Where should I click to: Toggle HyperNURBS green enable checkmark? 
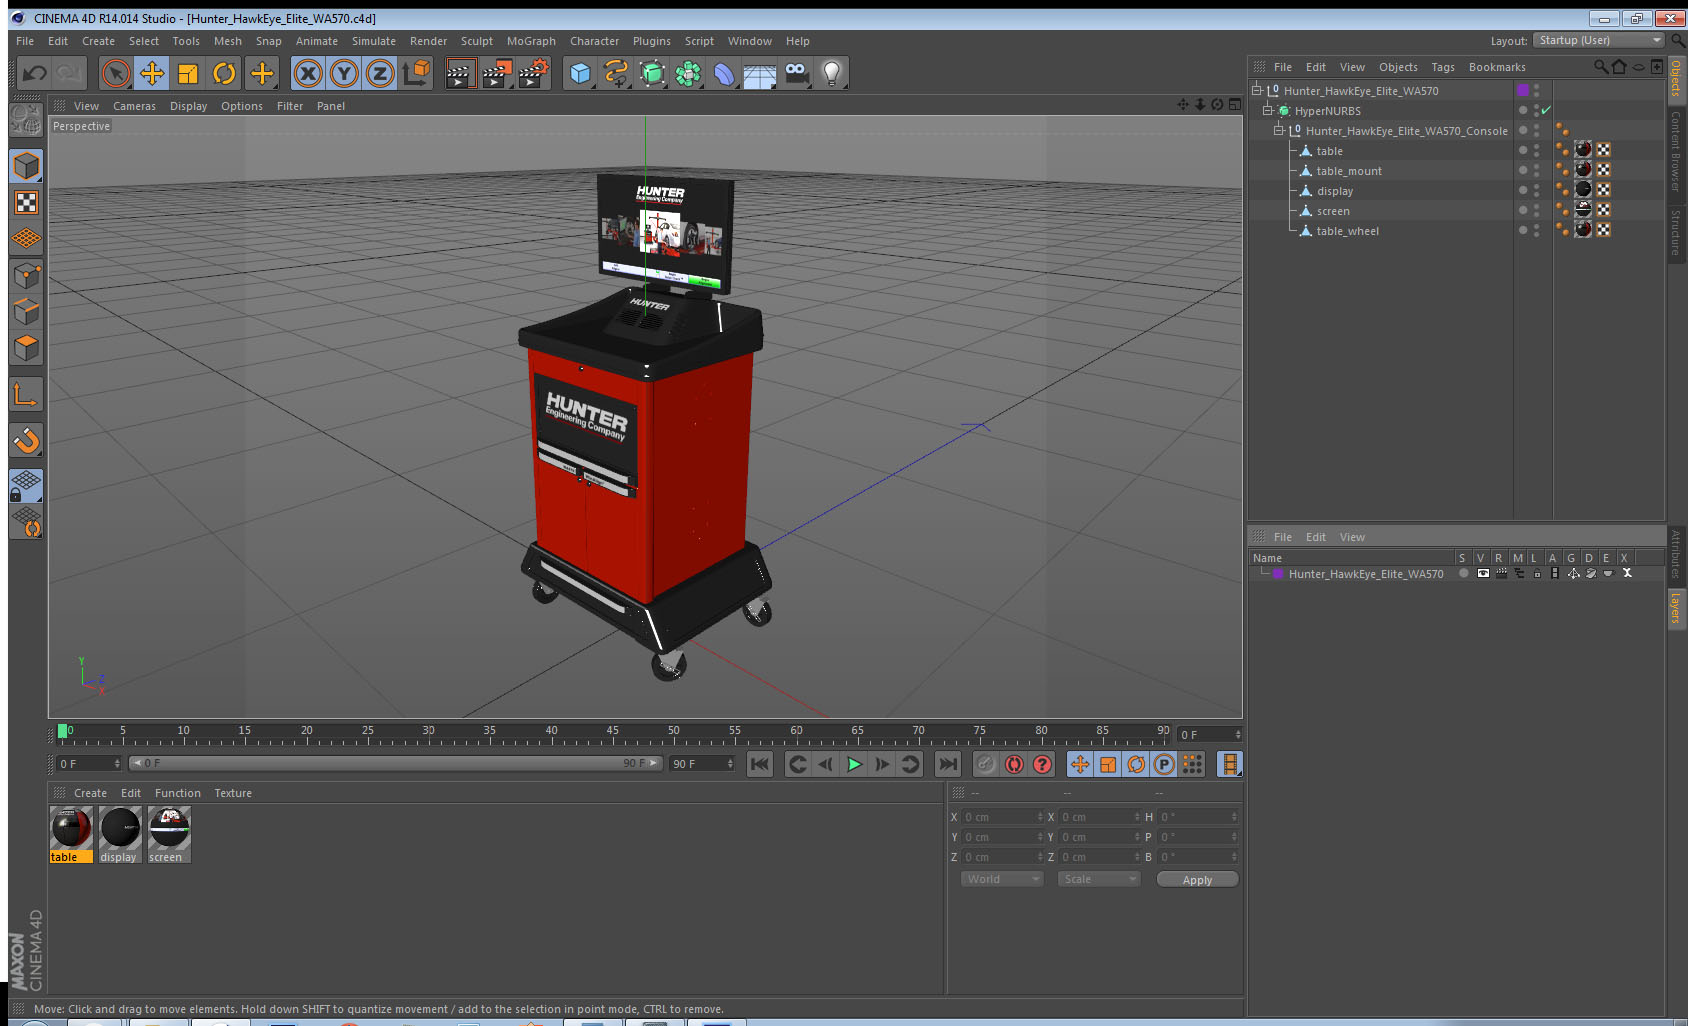[1546, 110]
